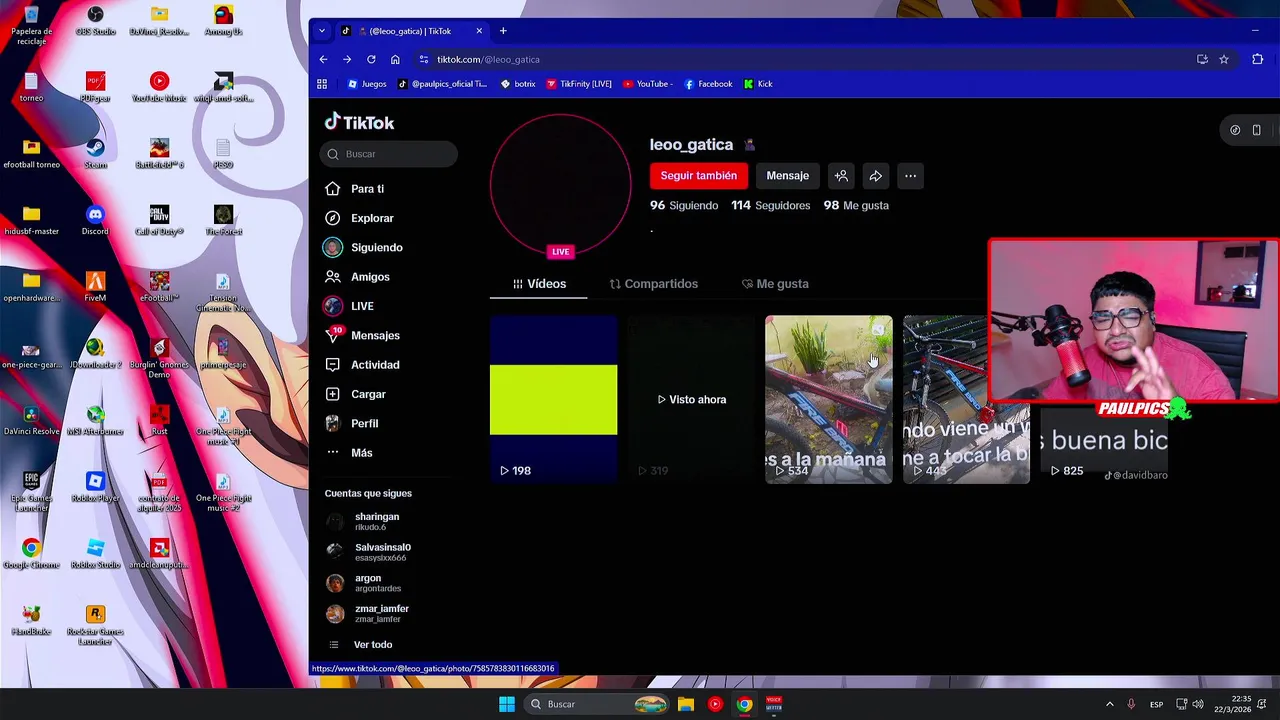The image size is (1280, 720).
Task: Close the leoo_gatica TikTok tab
Action: pos(479,31)
